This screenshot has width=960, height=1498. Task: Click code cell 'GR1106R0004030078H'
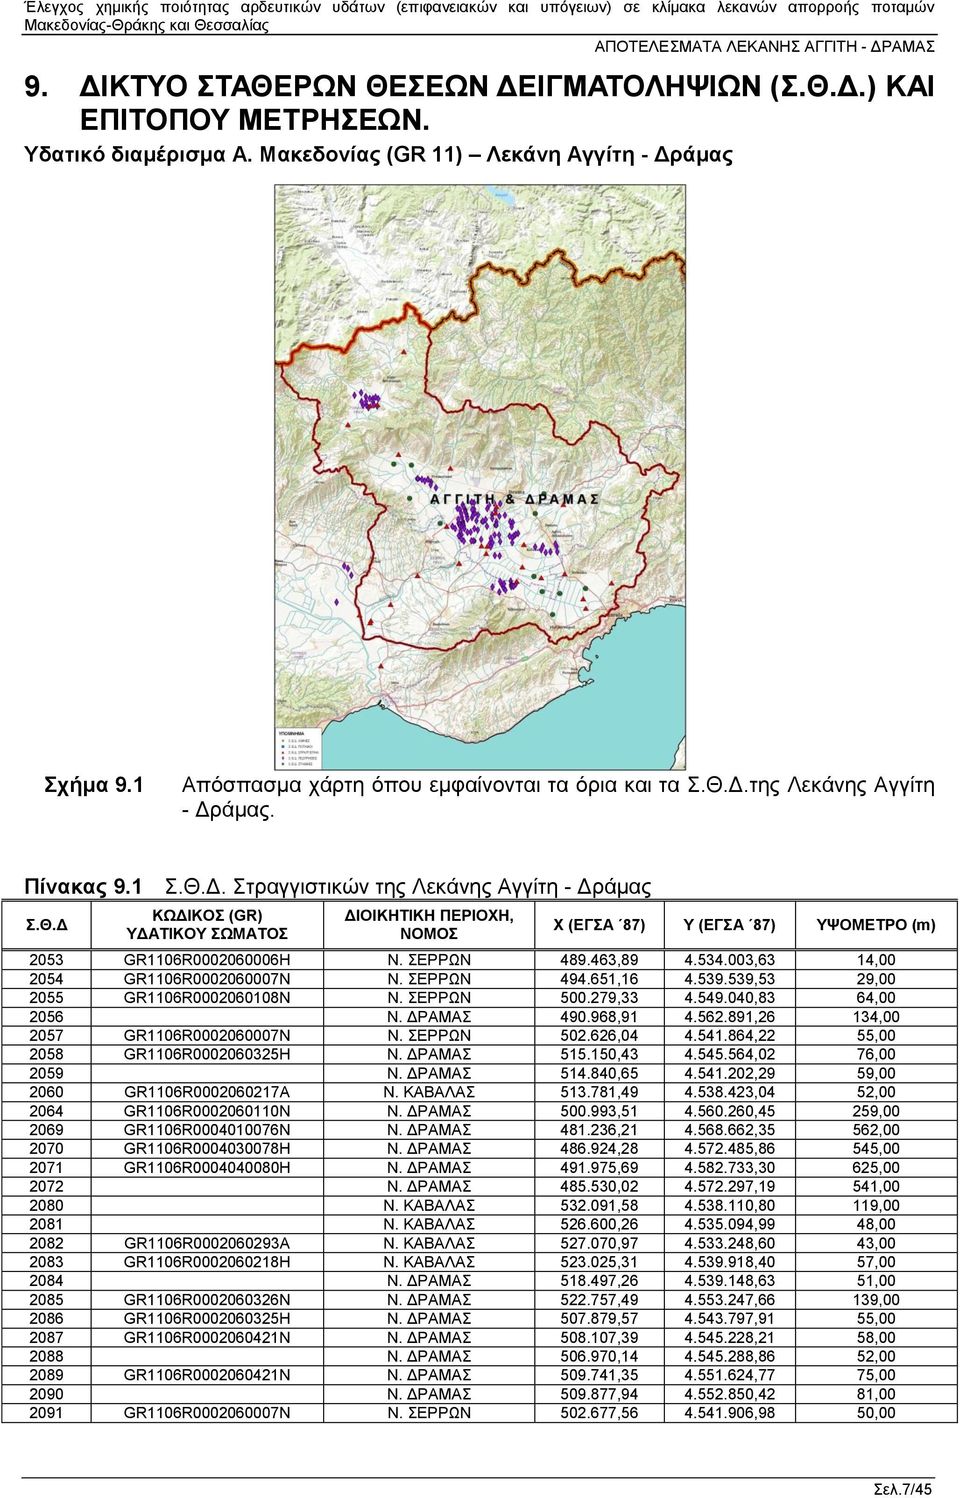pos(207,1149)
